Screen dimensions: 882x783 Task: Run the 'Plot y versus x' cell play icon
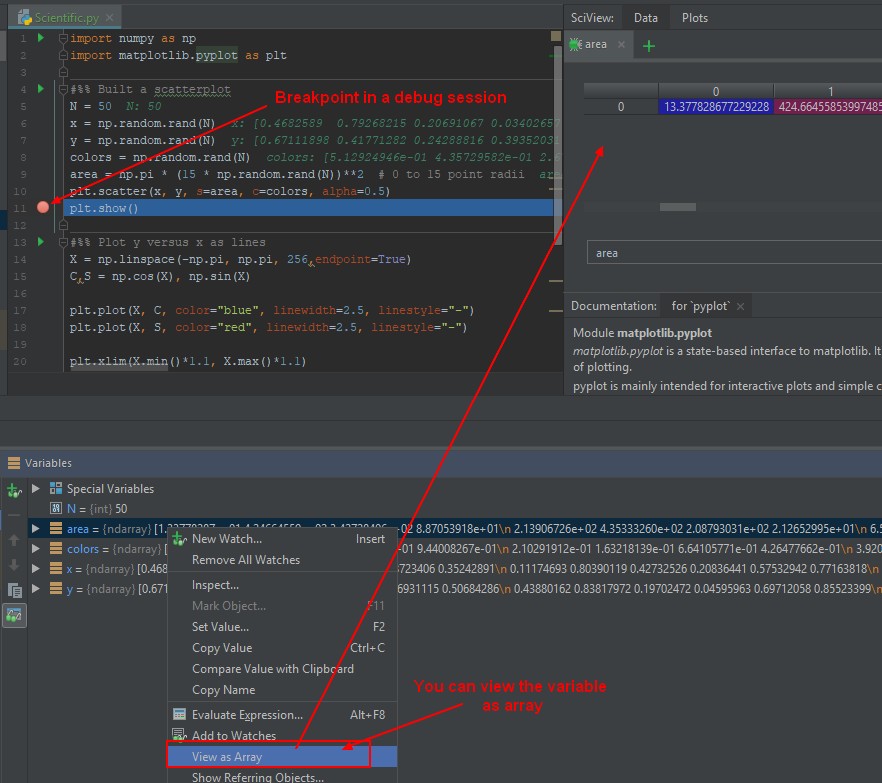tap(40, 241)
